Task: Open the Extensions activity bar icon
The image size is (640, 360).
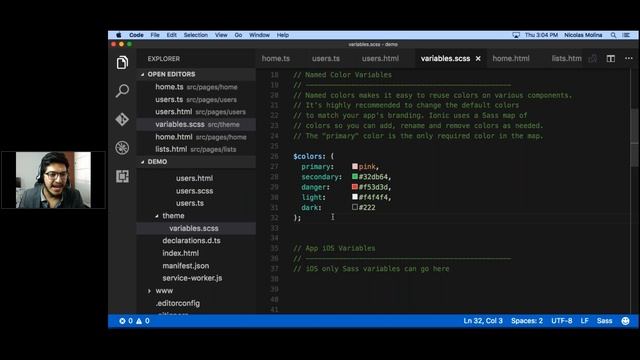Action: (122, 176)
